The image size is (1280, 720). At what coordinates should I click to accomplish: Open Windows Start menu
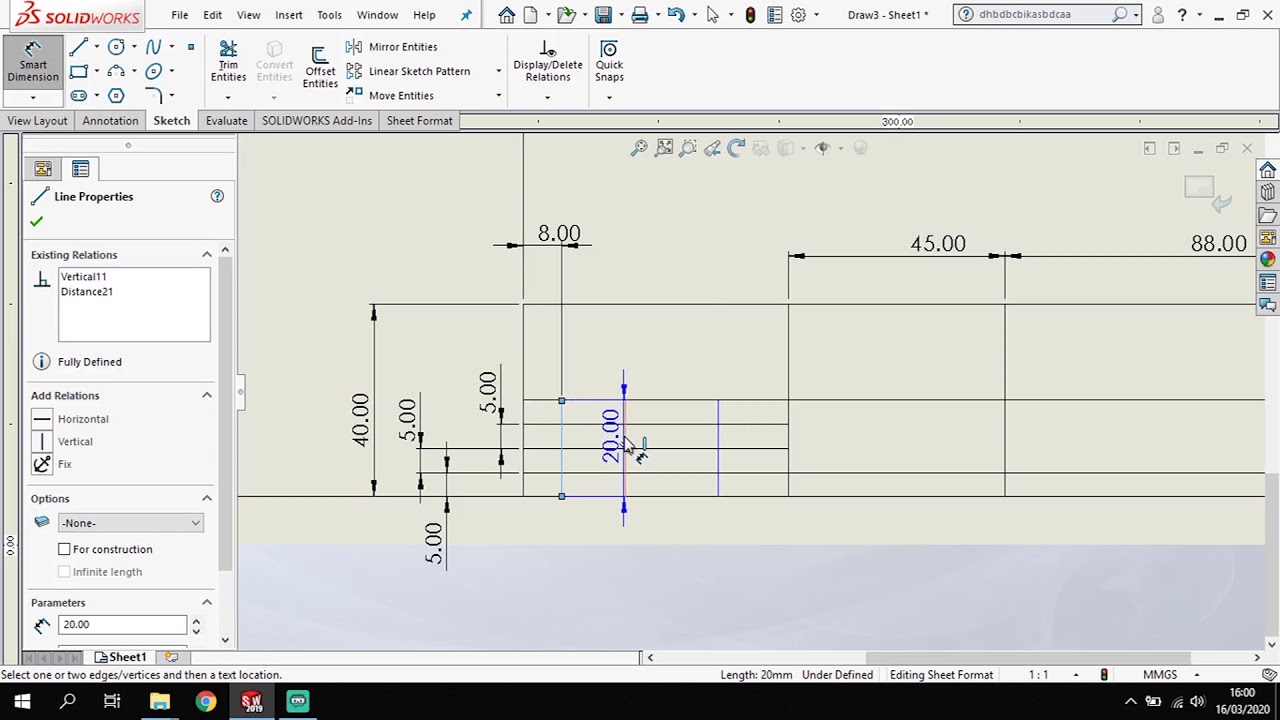click(22, 702)
